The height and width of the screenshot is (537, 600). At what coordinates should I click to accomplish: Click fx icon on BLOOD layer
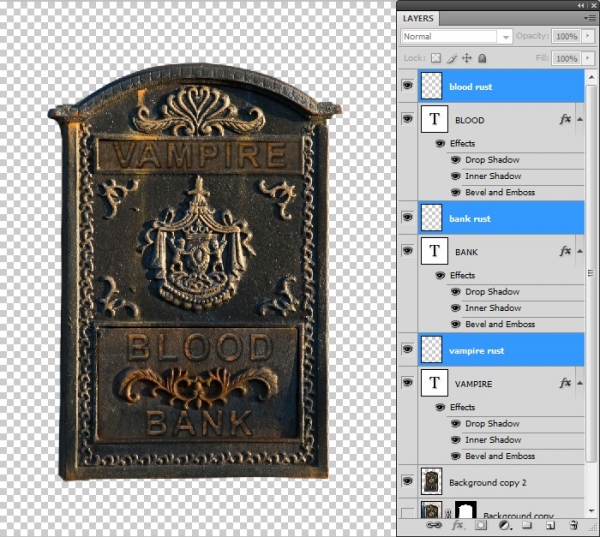tap(565, 119)
